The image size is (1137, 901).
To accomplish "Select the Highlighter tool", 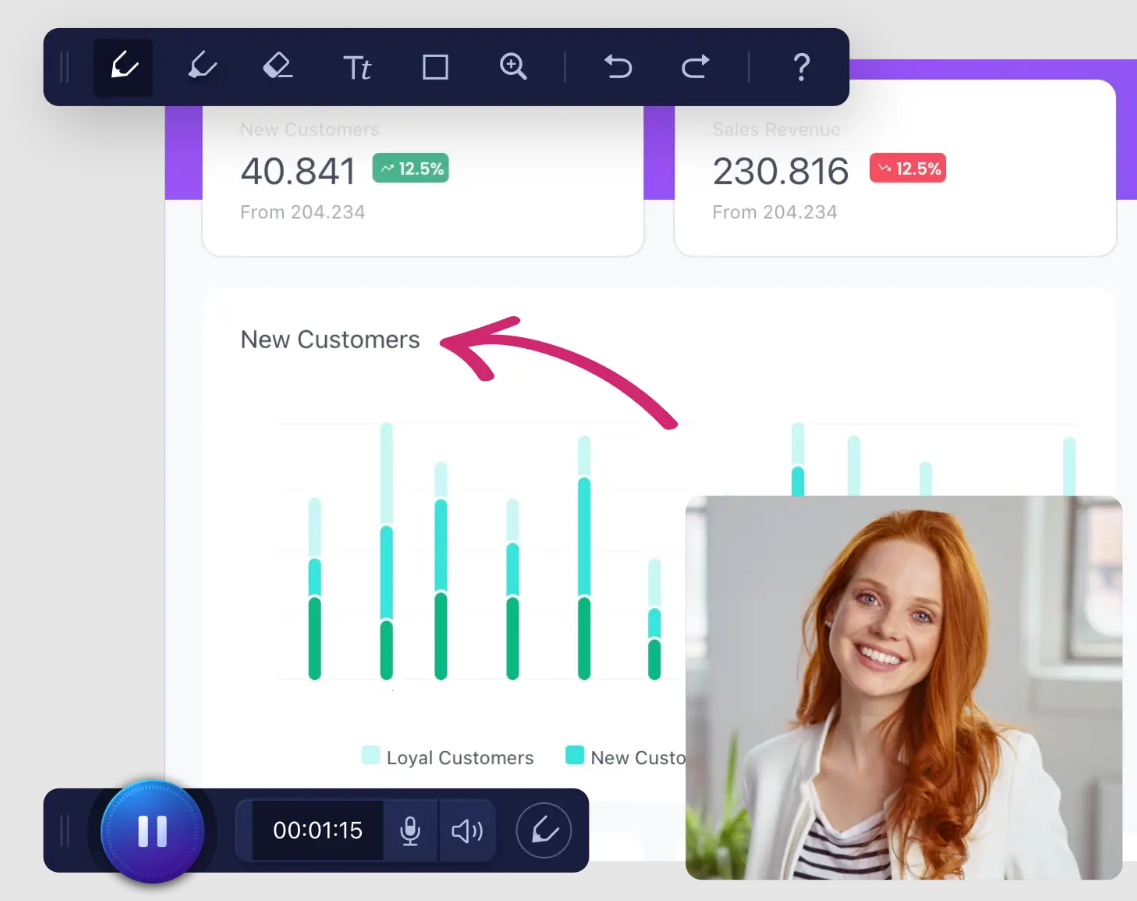I will [x=202, y=67].
